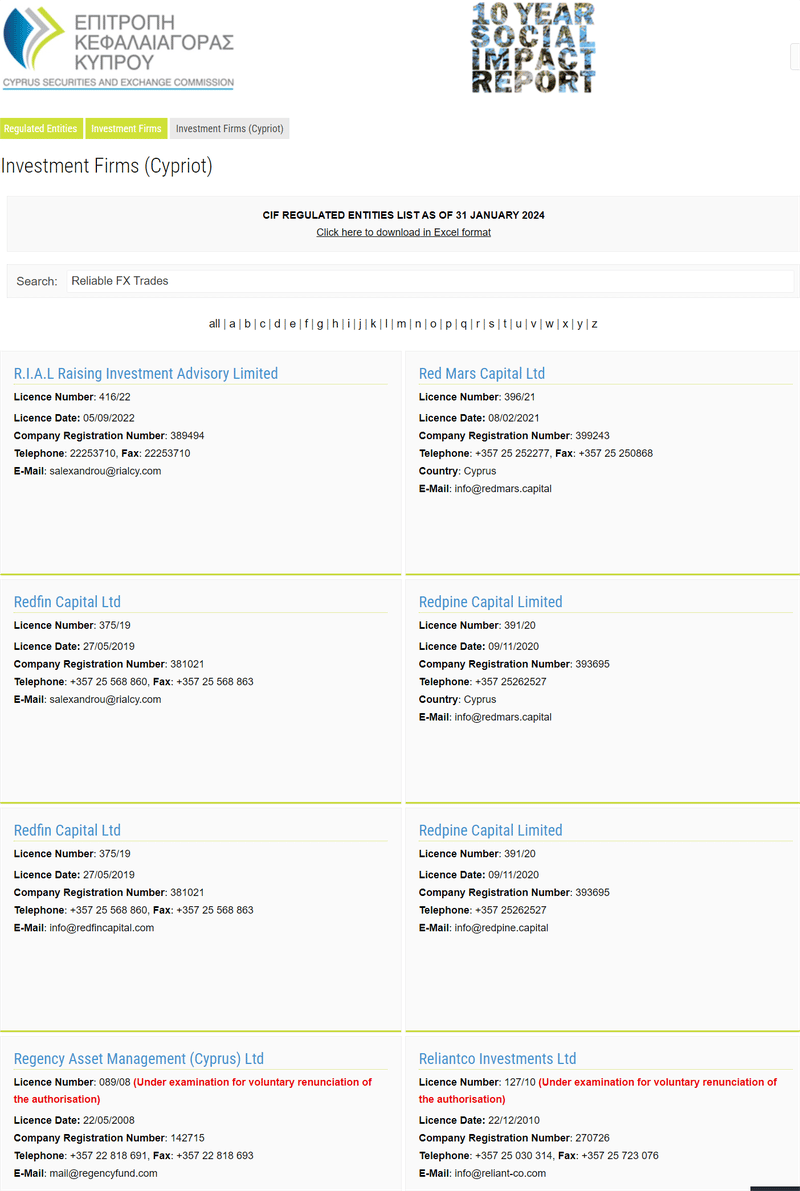Filter firms by letter c
Viewport: 800px width, 1191px height.
tap(262, 324)
